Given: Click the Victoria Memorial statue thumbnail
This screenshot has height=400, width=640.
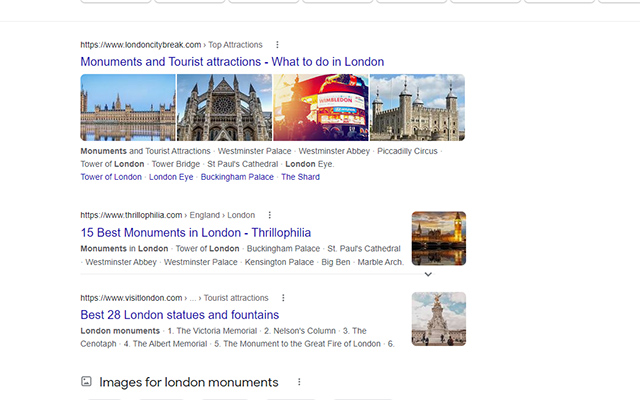Looking at the screenshot, I should point(439,319).
